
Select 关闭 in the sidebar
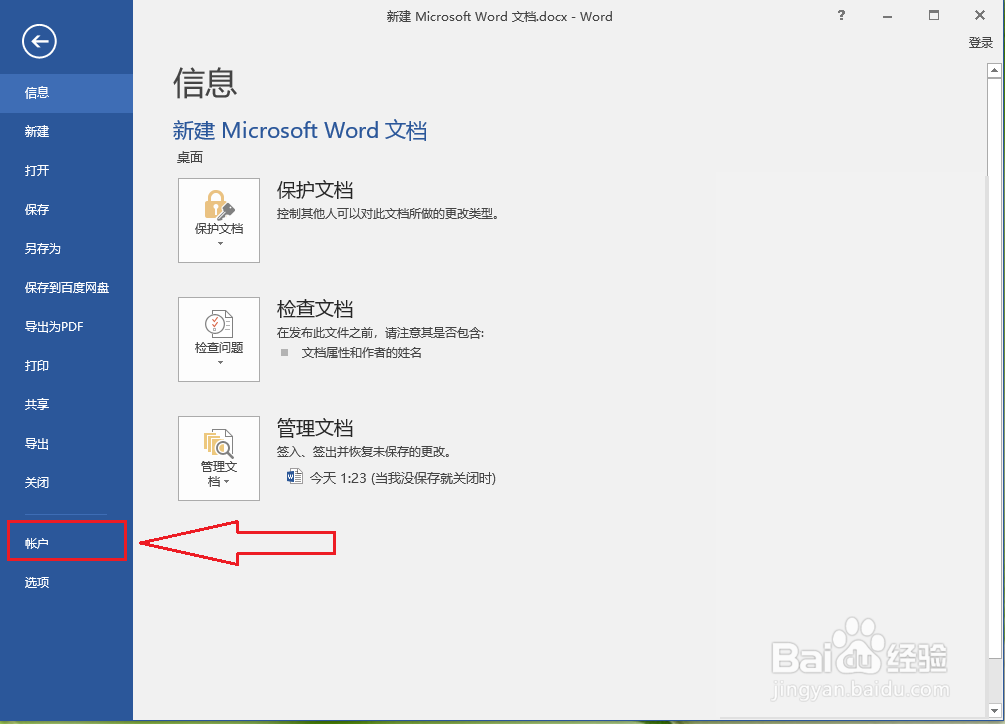coord(67,482)
